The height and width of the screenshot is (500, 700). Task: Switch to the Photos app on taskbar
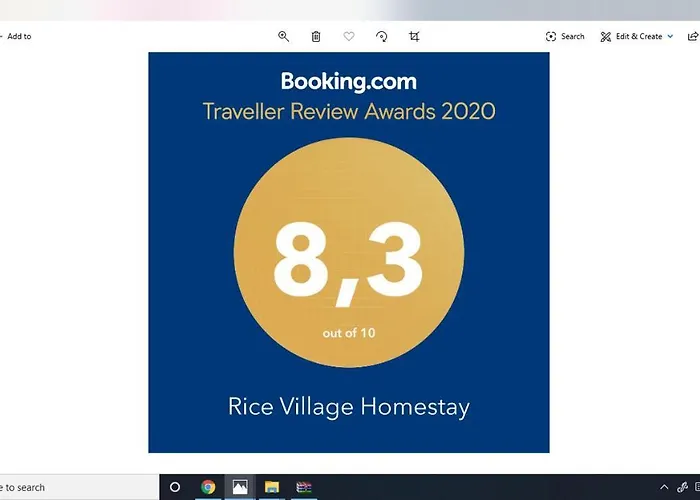coord(240,487)
